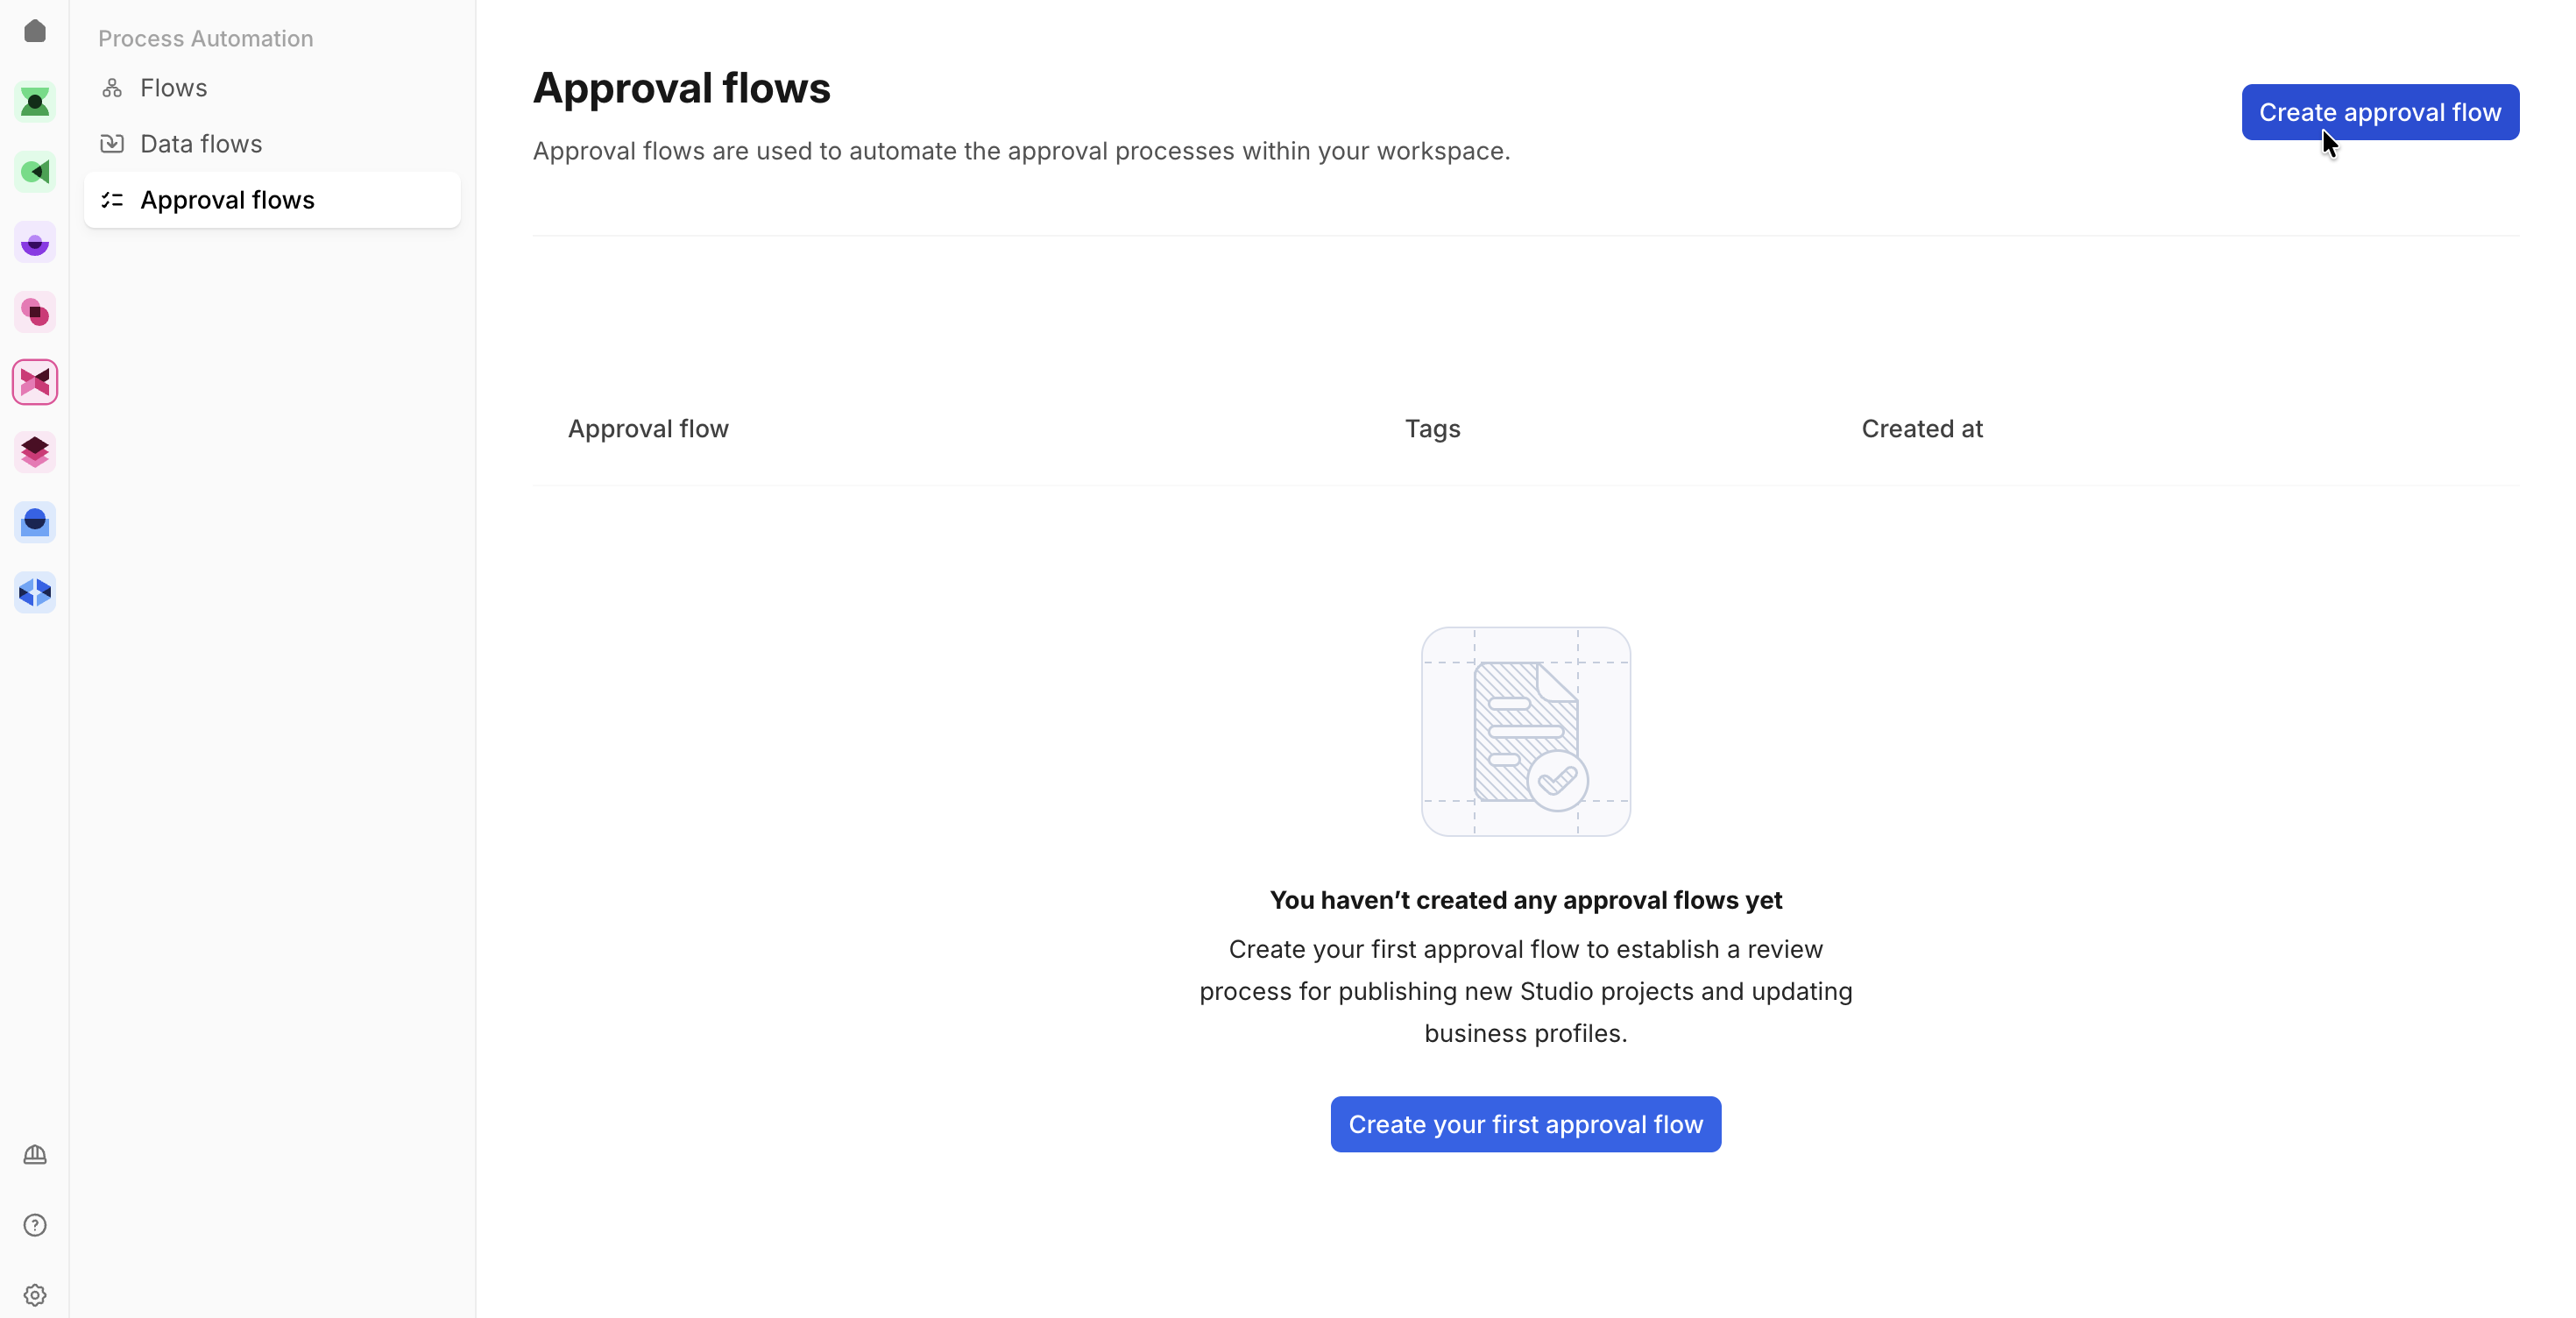Viewport: 2576px width, 1318px height.
Task: Click the Created at column header
Action: click(1921, 429)
